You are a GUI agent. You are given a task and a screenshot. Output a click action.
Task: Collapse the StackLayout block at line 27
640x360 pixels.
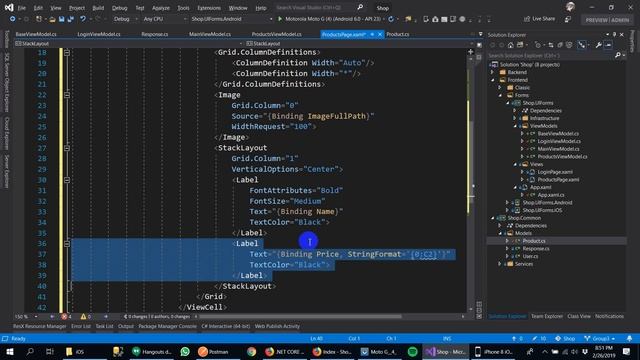[x=67, y=148]
